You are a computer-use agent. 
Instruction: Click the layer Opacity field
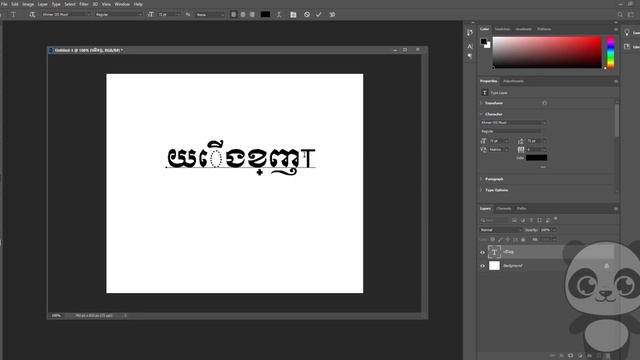point(547,230)
